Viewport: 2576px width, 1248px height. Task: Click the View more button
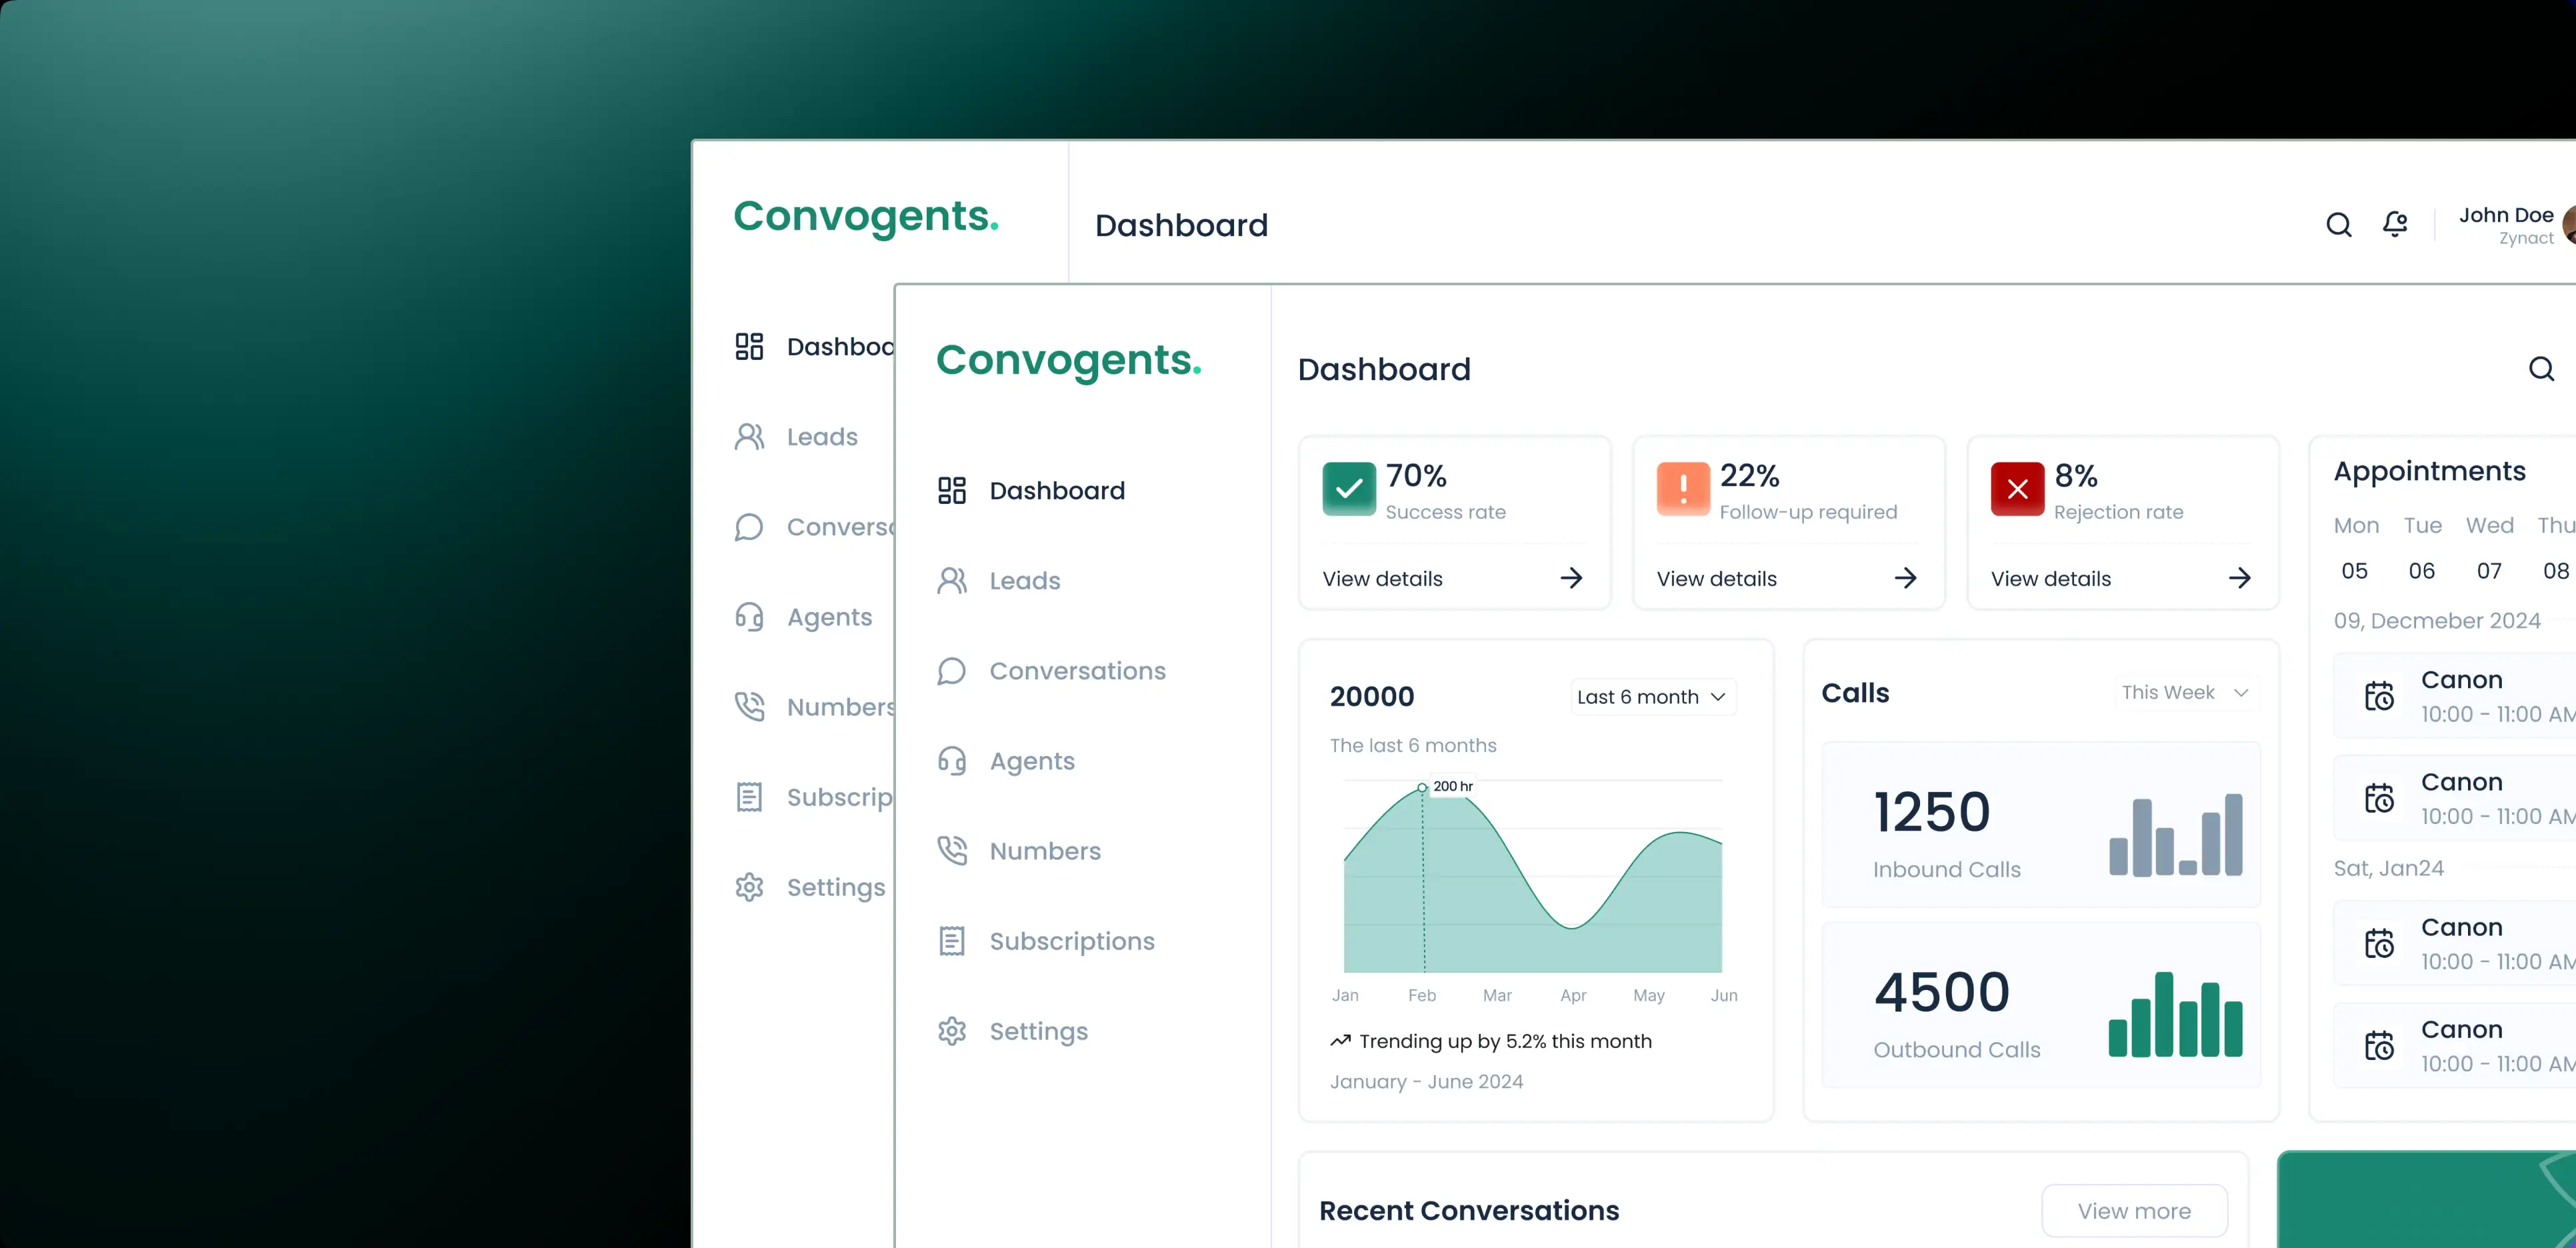pyautogui.click(x=2134, y=1211)
